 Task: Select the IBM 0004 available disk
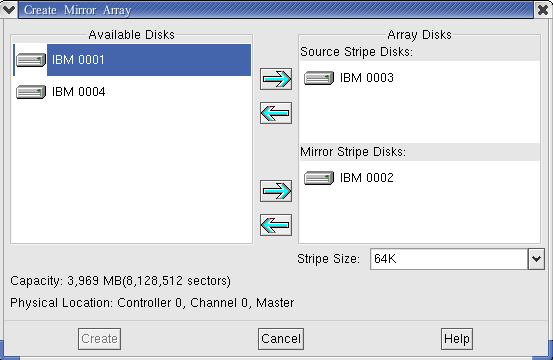[x=132, y=92]
